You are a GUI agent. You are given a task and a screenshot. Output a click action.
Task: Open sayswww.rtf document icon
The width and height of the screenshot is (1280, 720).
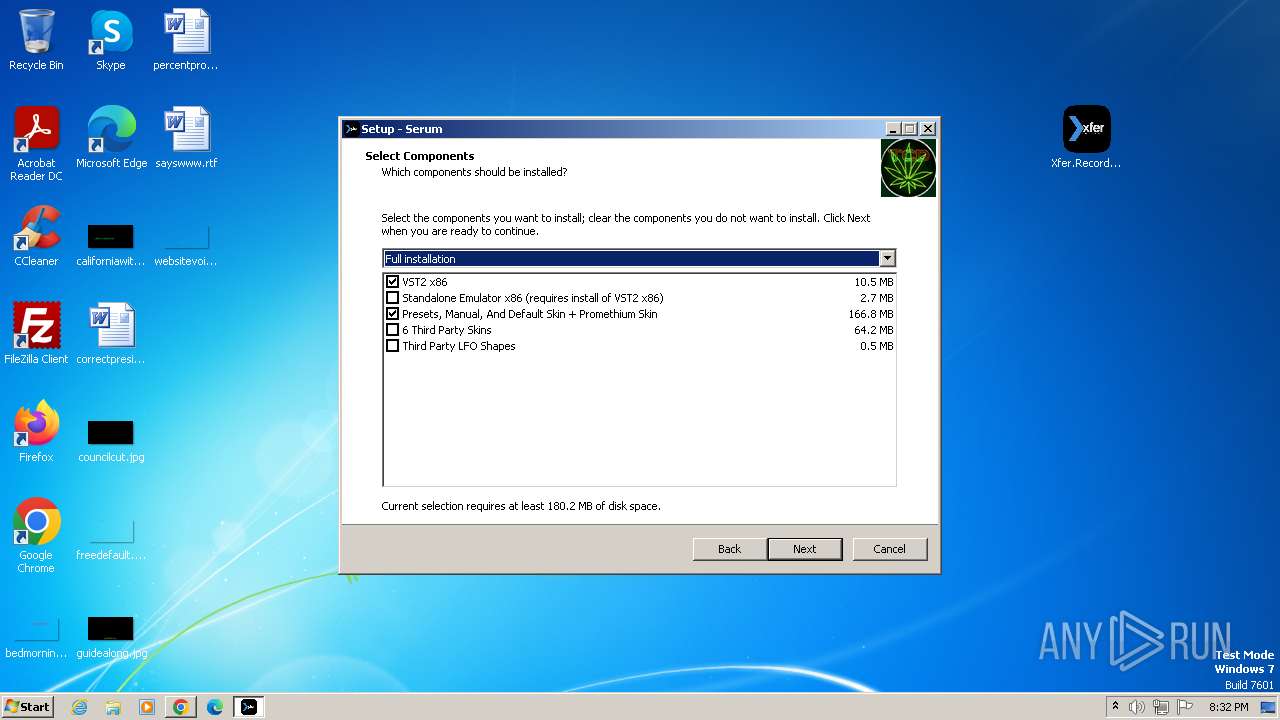[186, 137]
